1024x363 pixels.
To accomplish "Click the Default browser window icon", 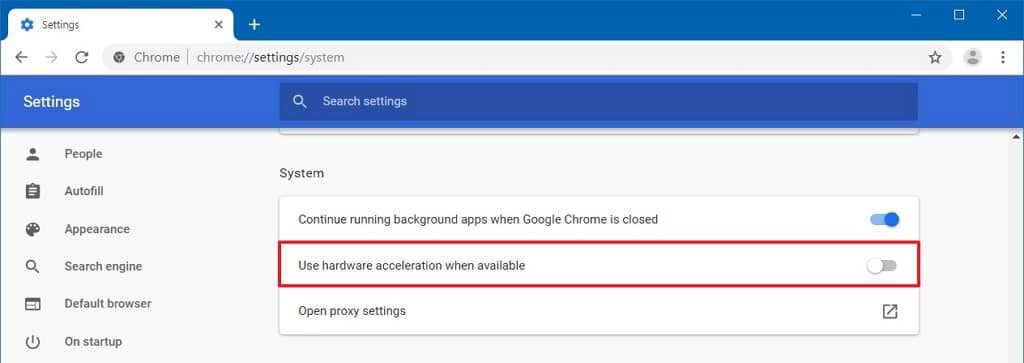I will point(33,304).
